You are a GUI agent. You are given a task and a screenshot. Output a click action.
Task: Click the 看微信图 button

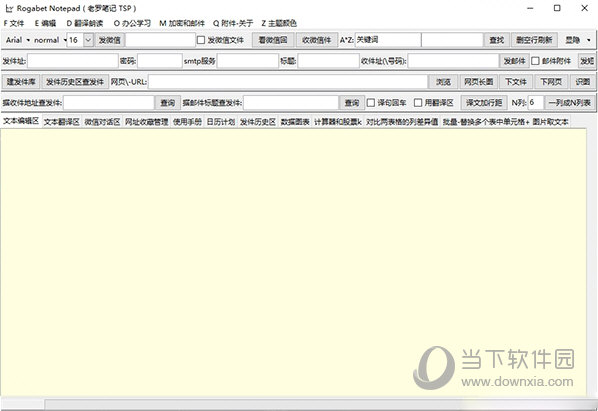tap(273, 40)
